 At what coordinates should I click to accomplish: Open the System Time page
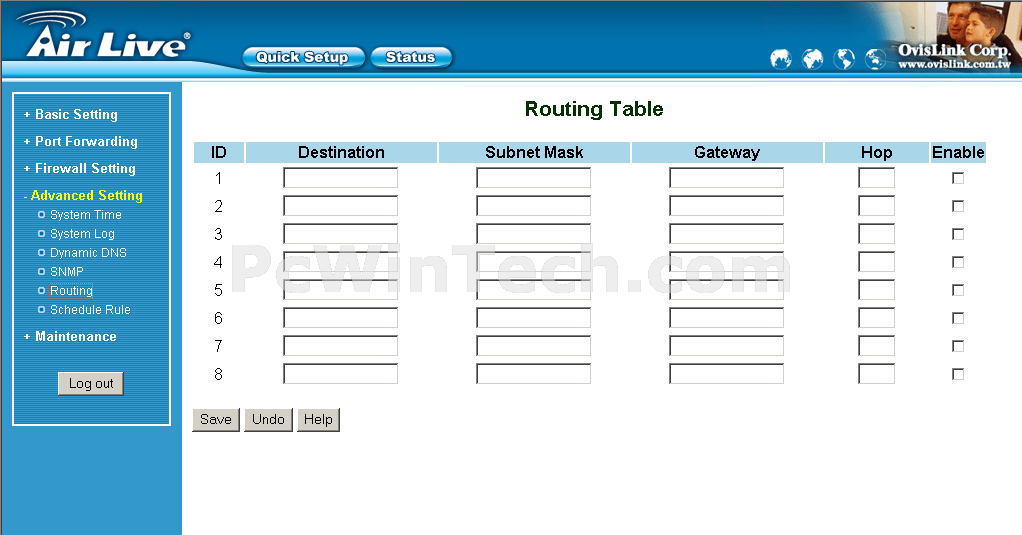tap(85, 214)
